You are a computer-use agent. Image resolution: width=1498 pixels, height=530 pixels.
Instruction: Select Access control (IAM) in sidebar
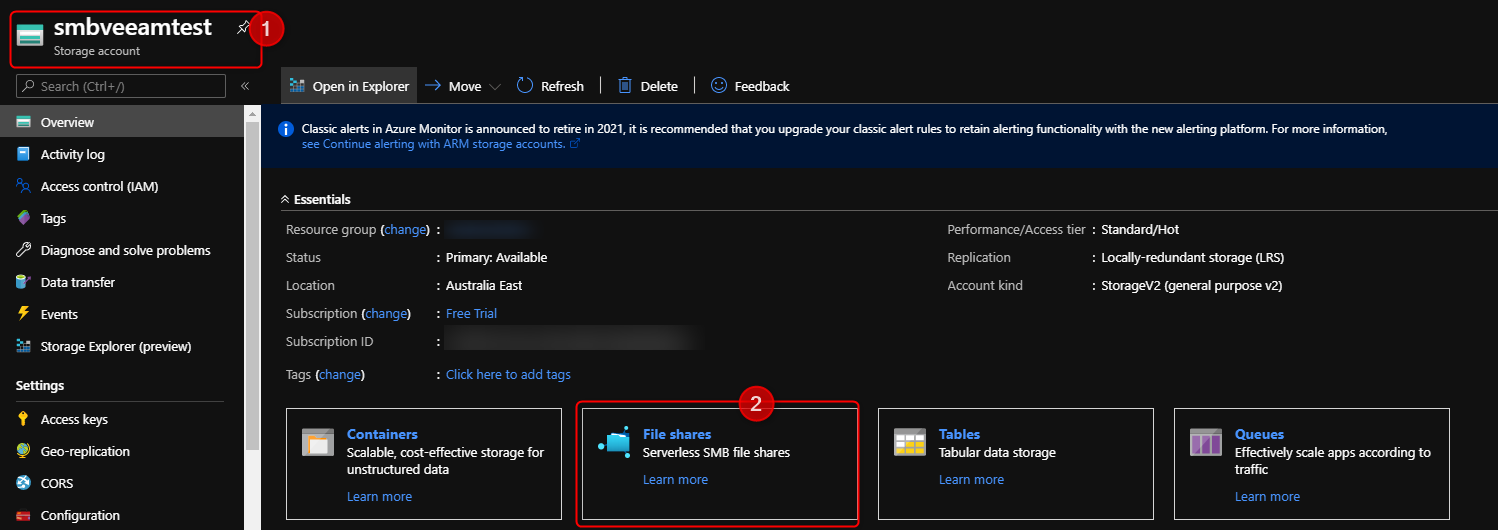(x=99, y=186)
